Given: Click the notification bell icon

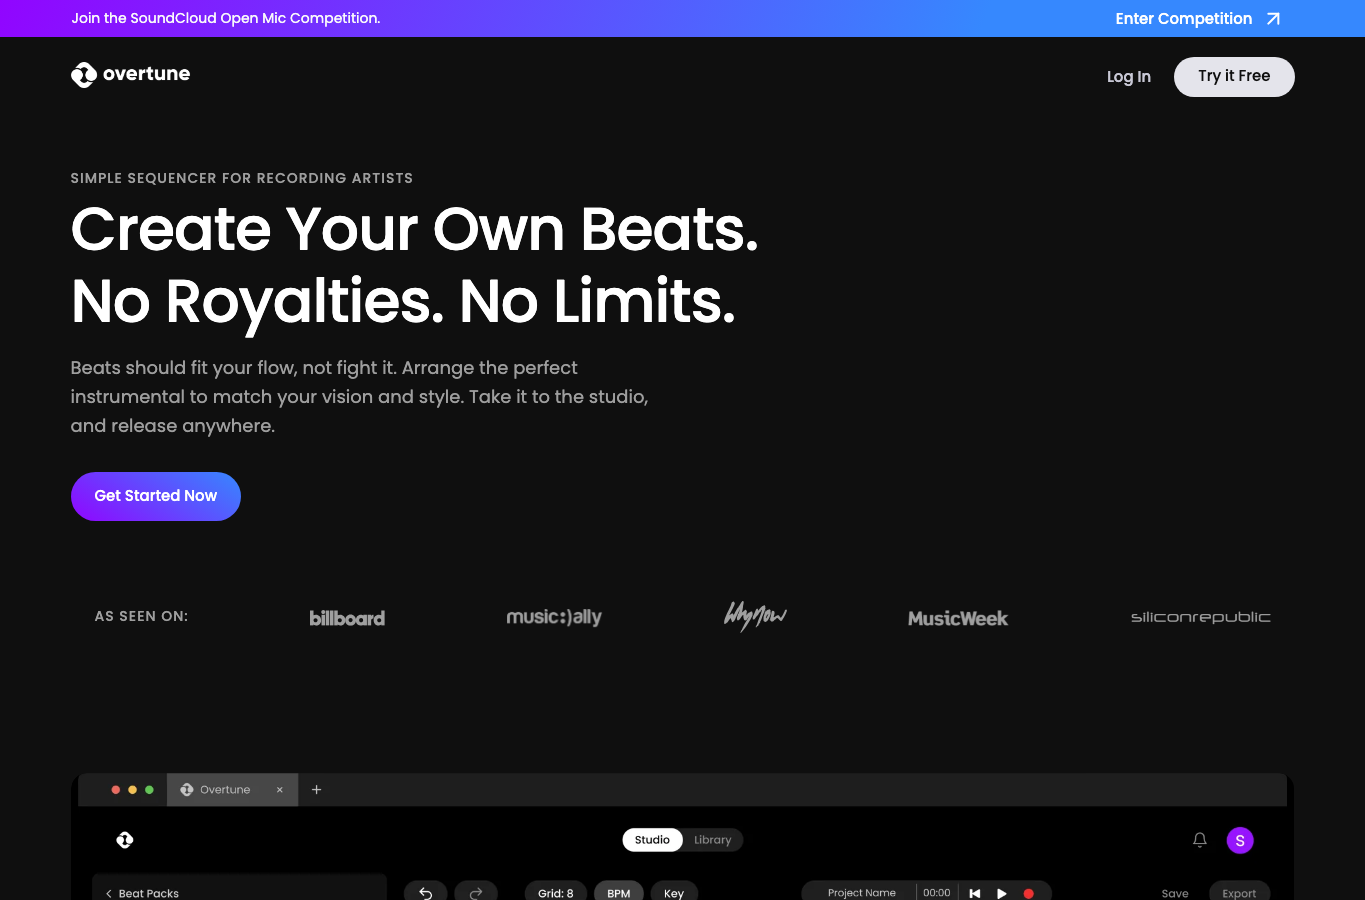Looking at the screenshot, I should 1200,840.
